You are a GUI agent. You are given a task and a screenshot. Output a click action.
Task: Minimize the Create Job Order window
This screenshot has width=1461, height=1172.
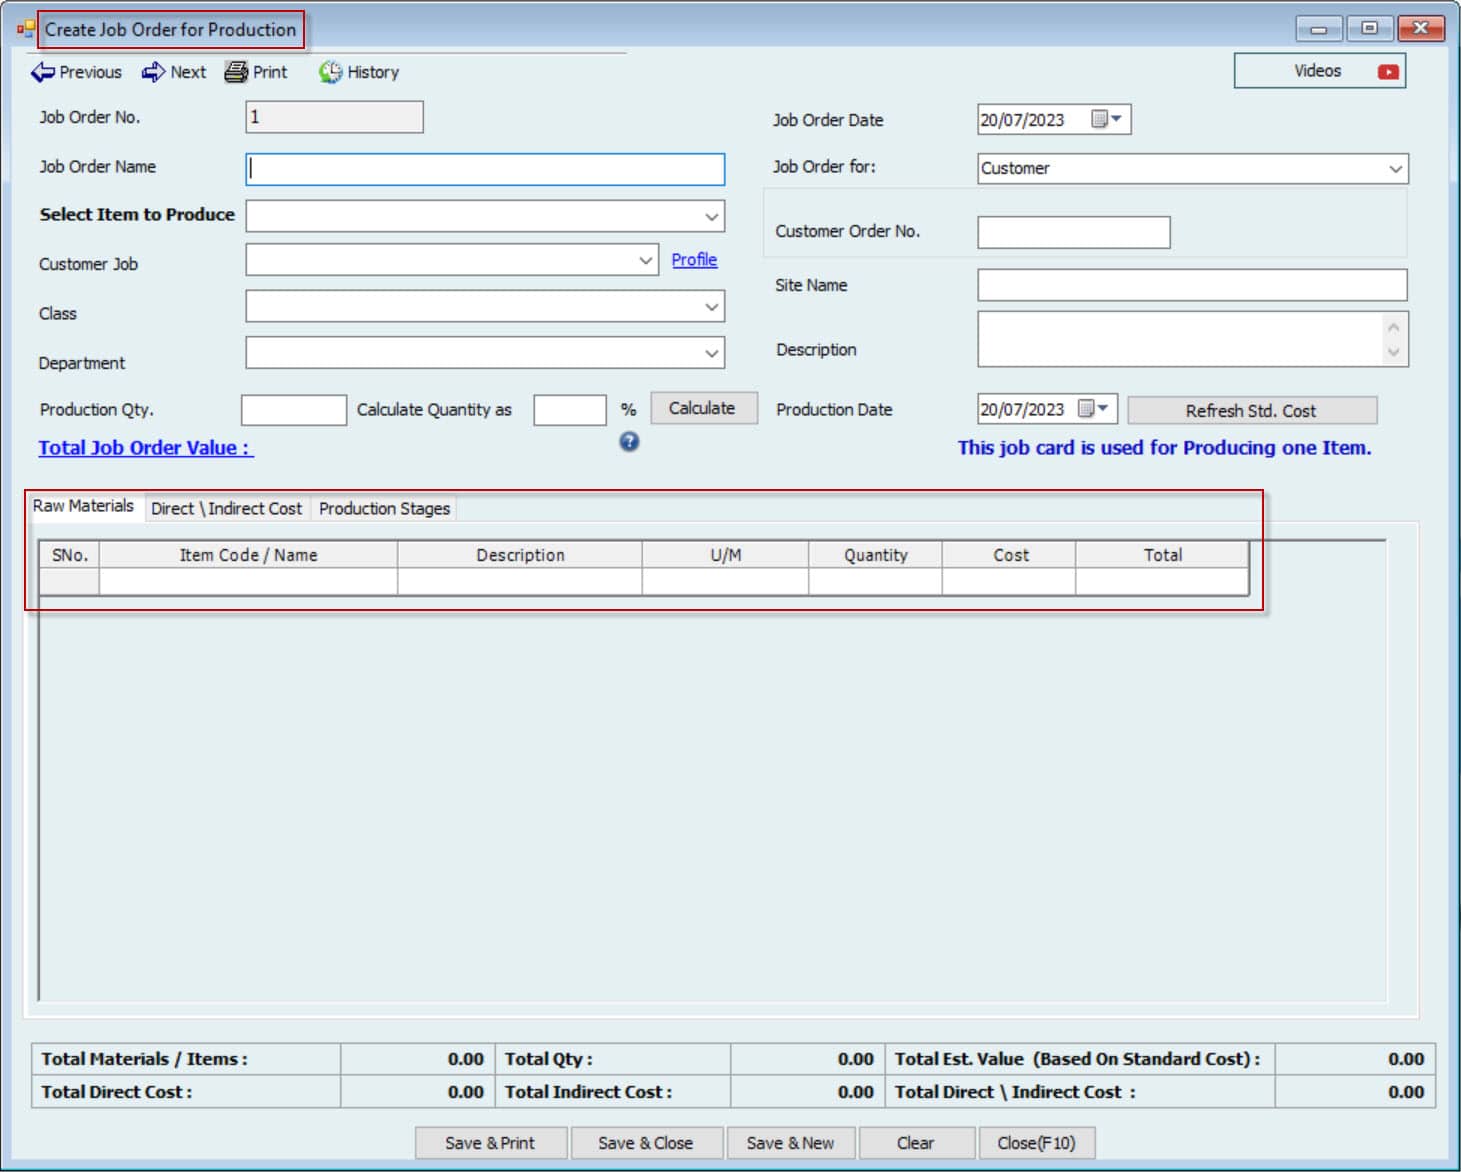1319,28
